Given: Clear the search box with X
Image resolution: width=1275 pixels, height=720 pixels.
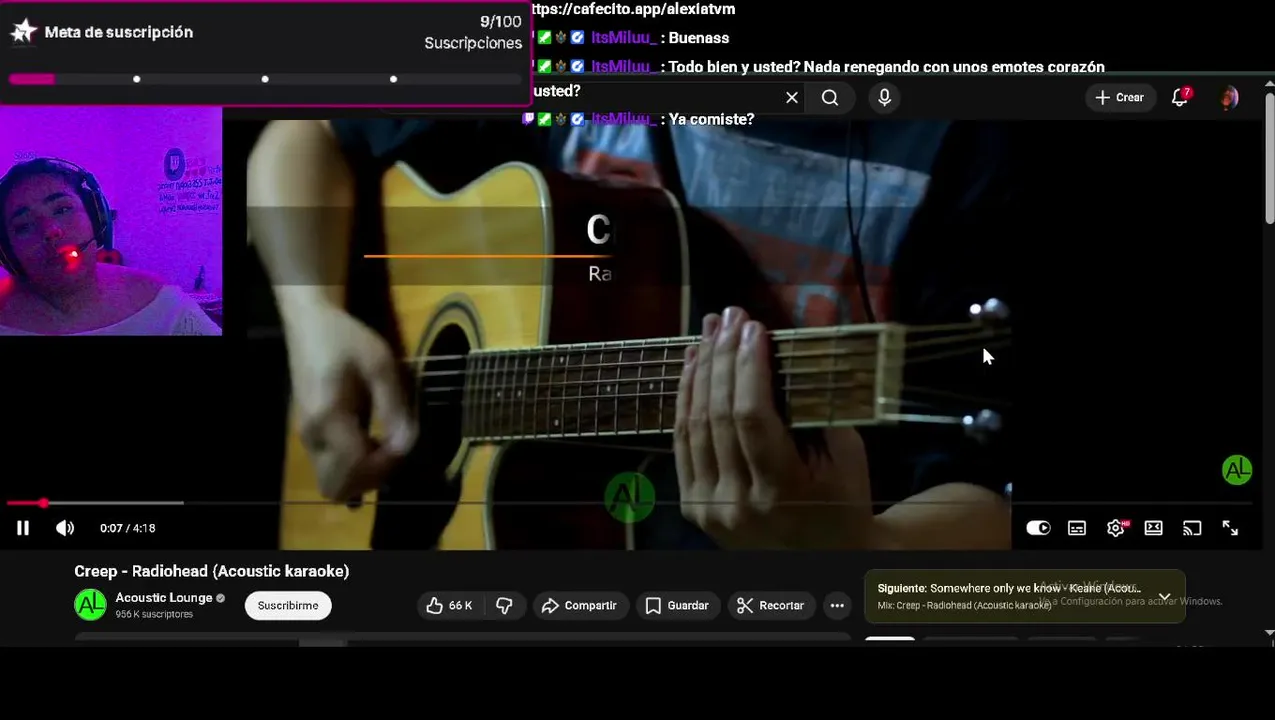Looking at the screenshot, I should click(x=792, y=97).
